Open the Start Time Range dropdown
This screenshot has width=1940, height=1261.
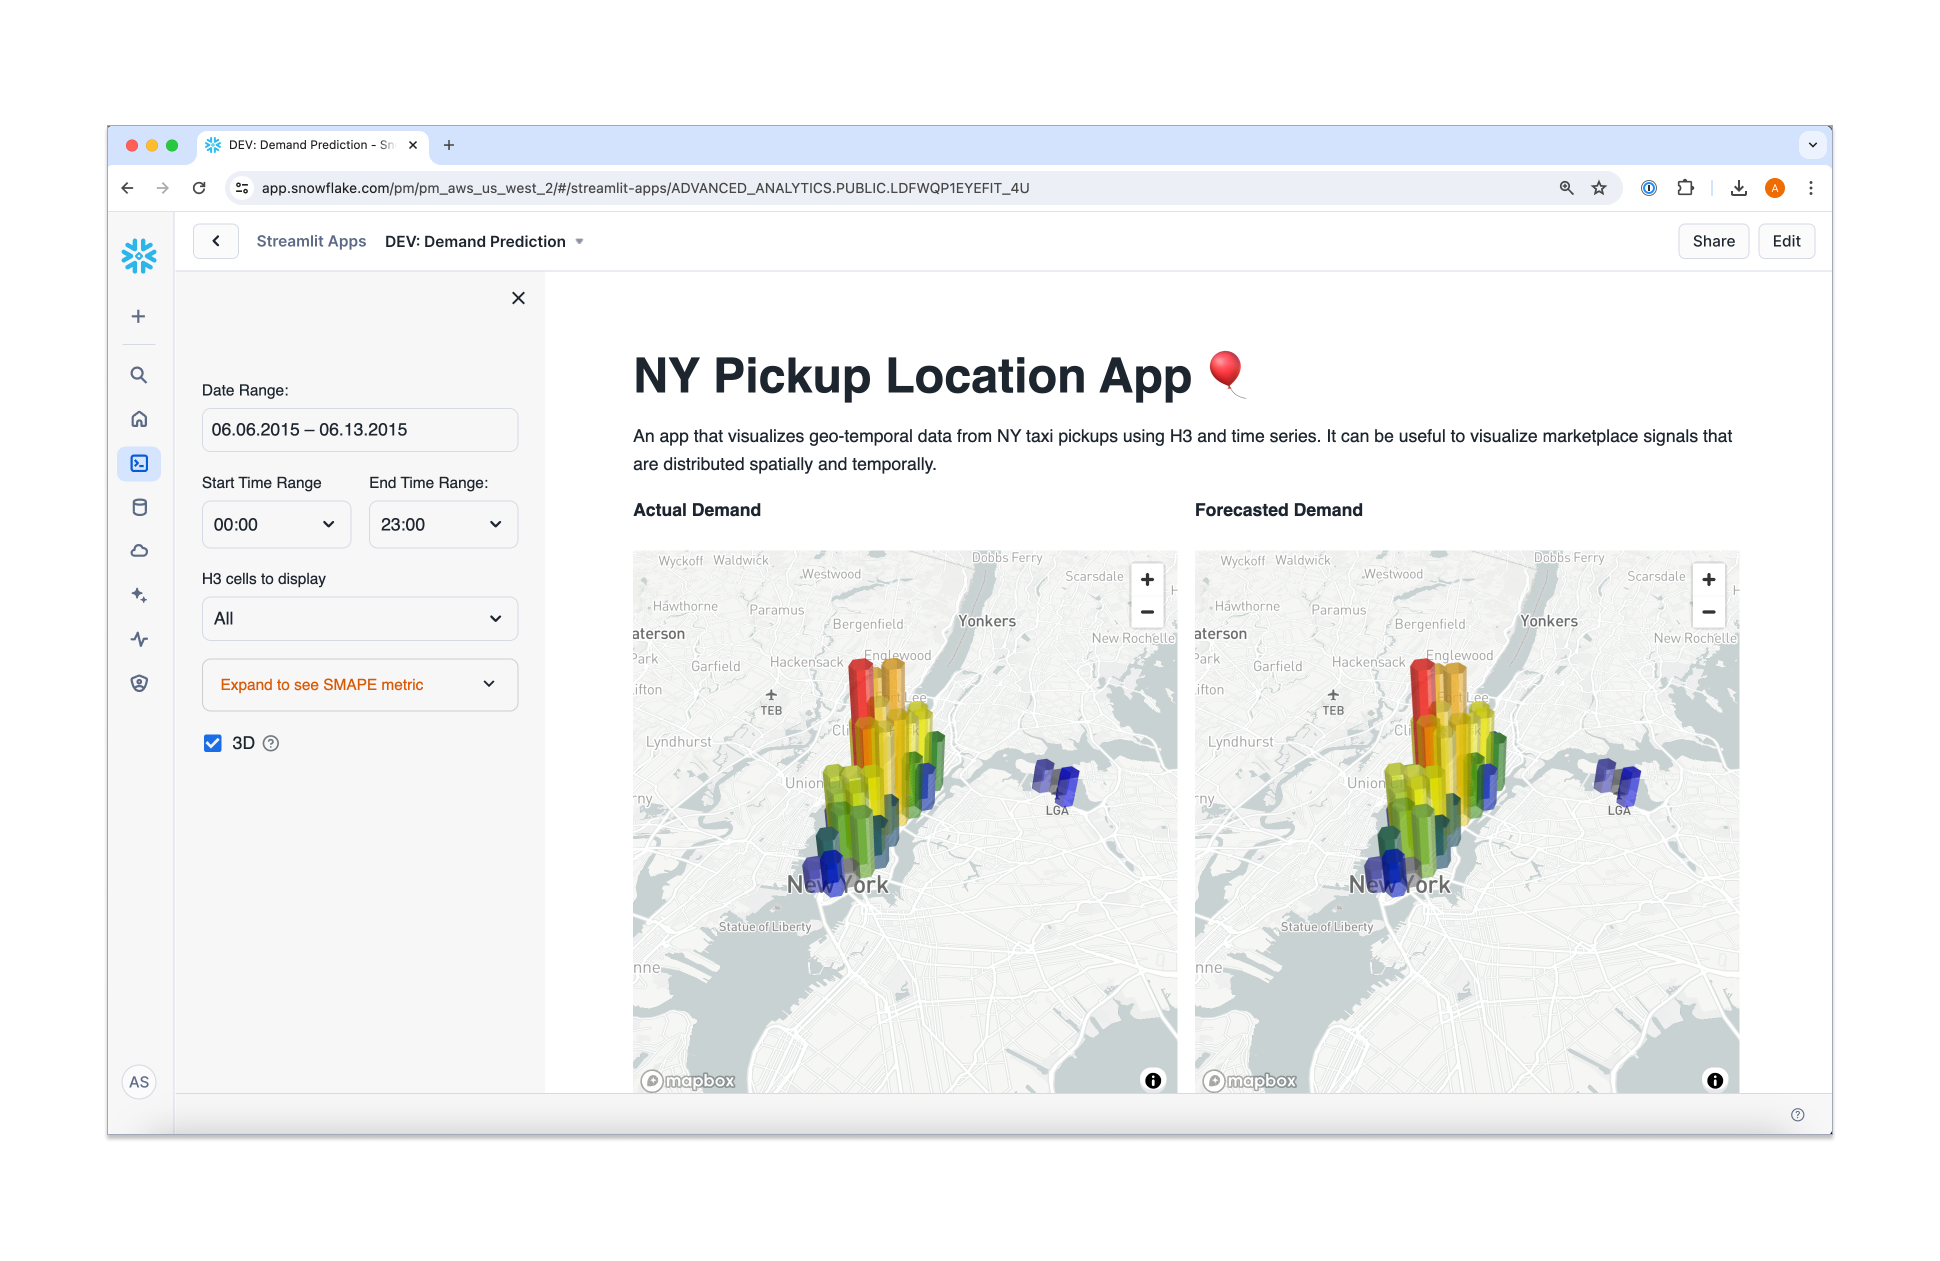(276, 524)
